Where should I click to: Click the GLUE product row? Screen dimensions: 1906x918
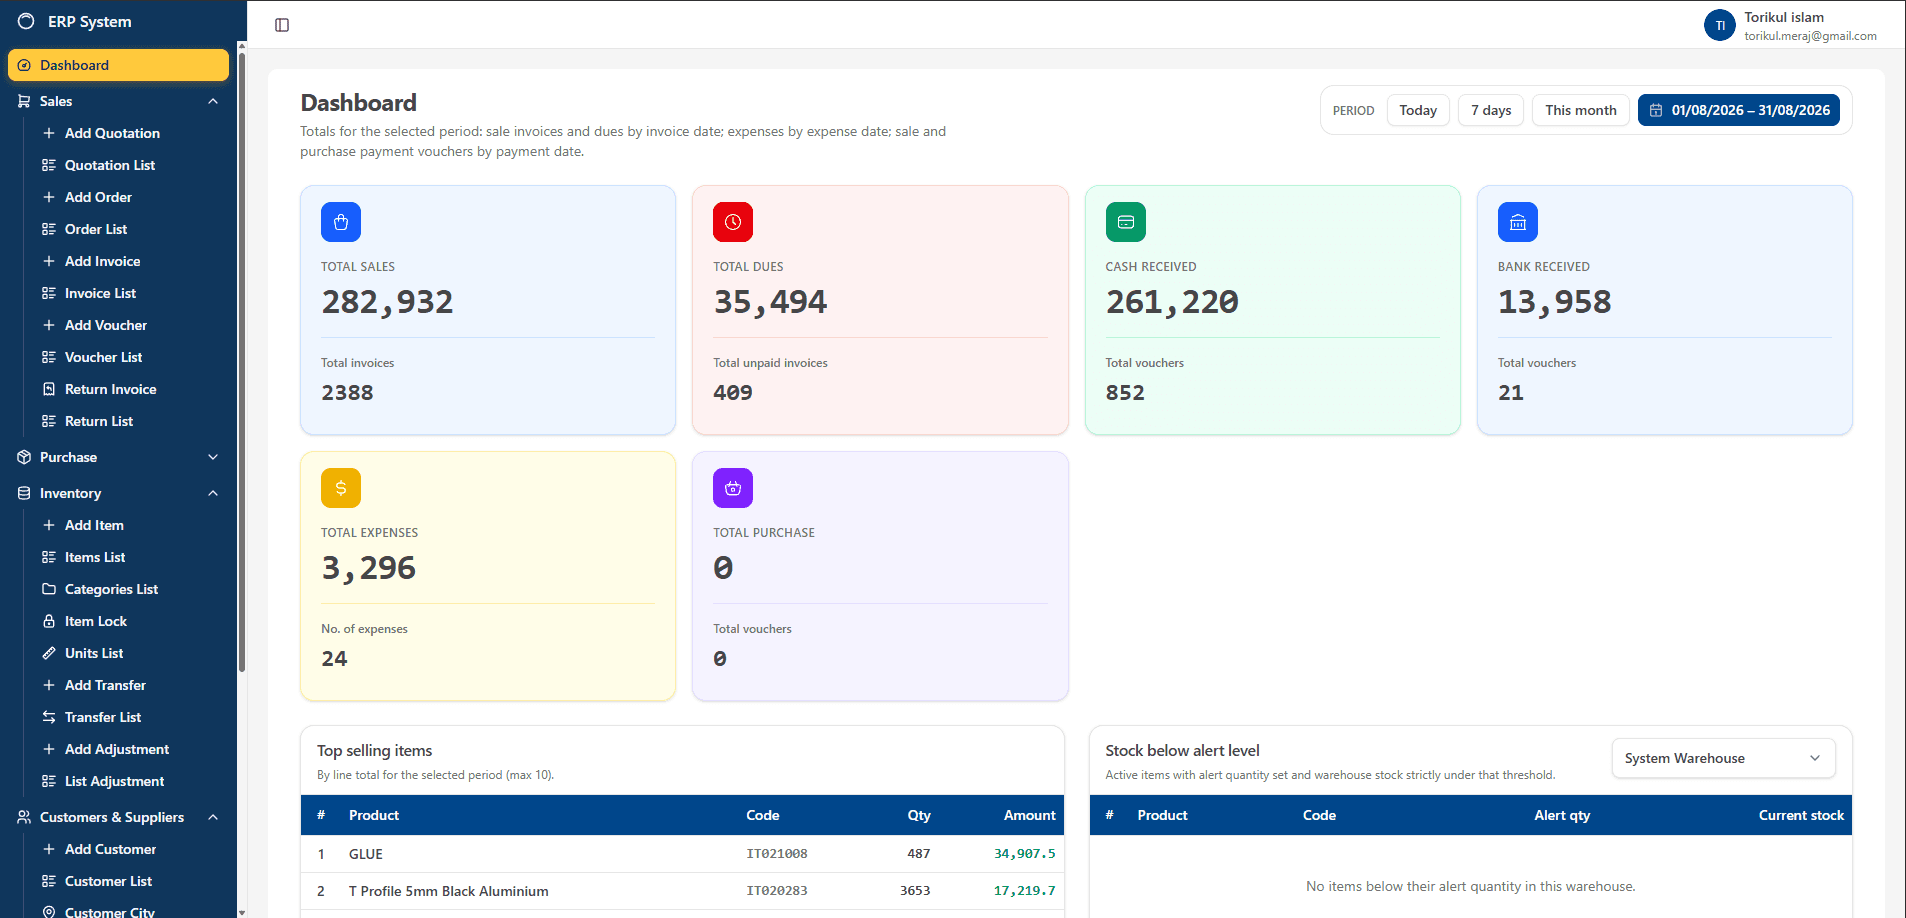tap(682, 854)
